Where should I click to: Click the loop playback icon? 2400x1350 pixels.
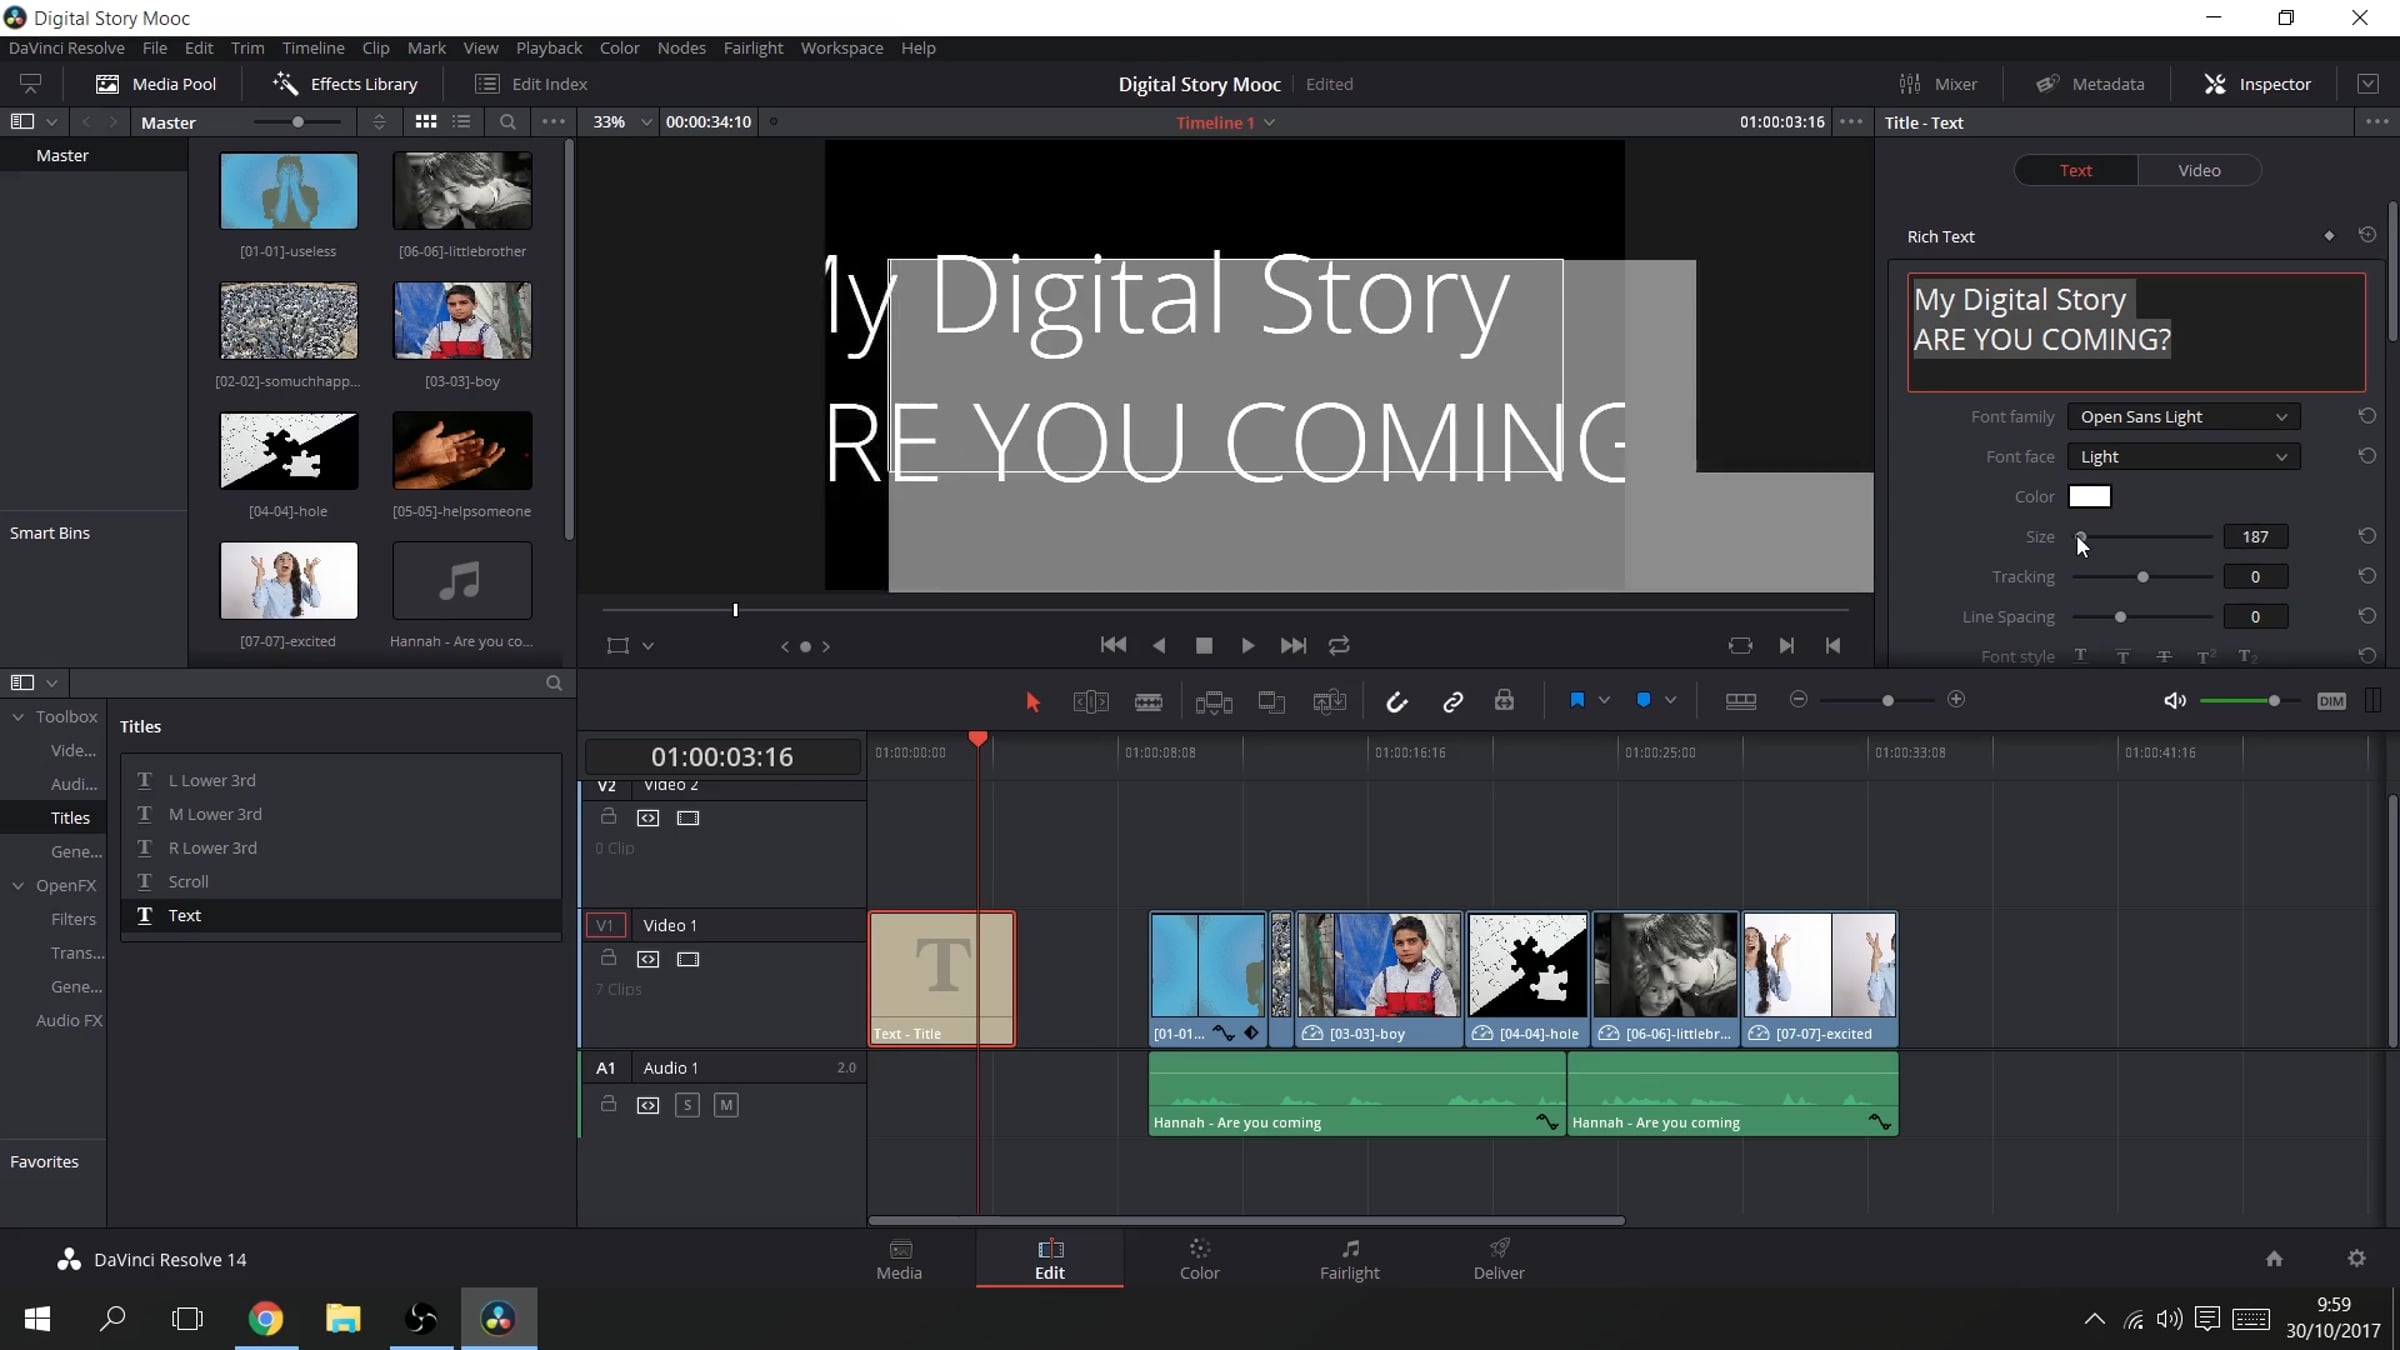tap(1339, 646)
